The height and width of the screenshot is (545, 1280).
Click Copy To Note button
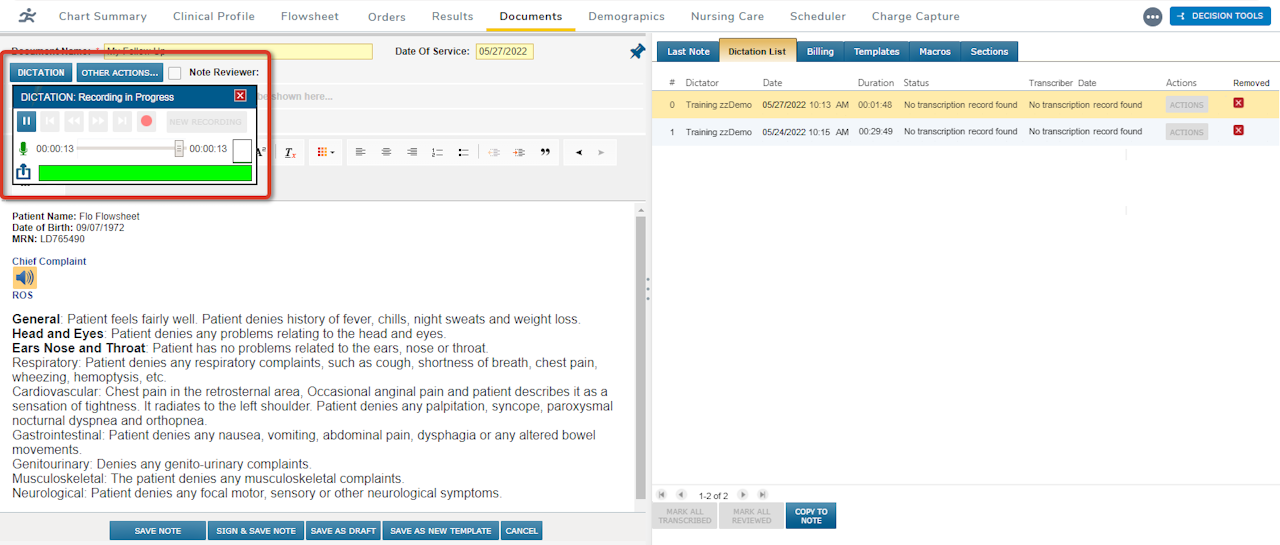pyautogui.click(x=811, y=516)
